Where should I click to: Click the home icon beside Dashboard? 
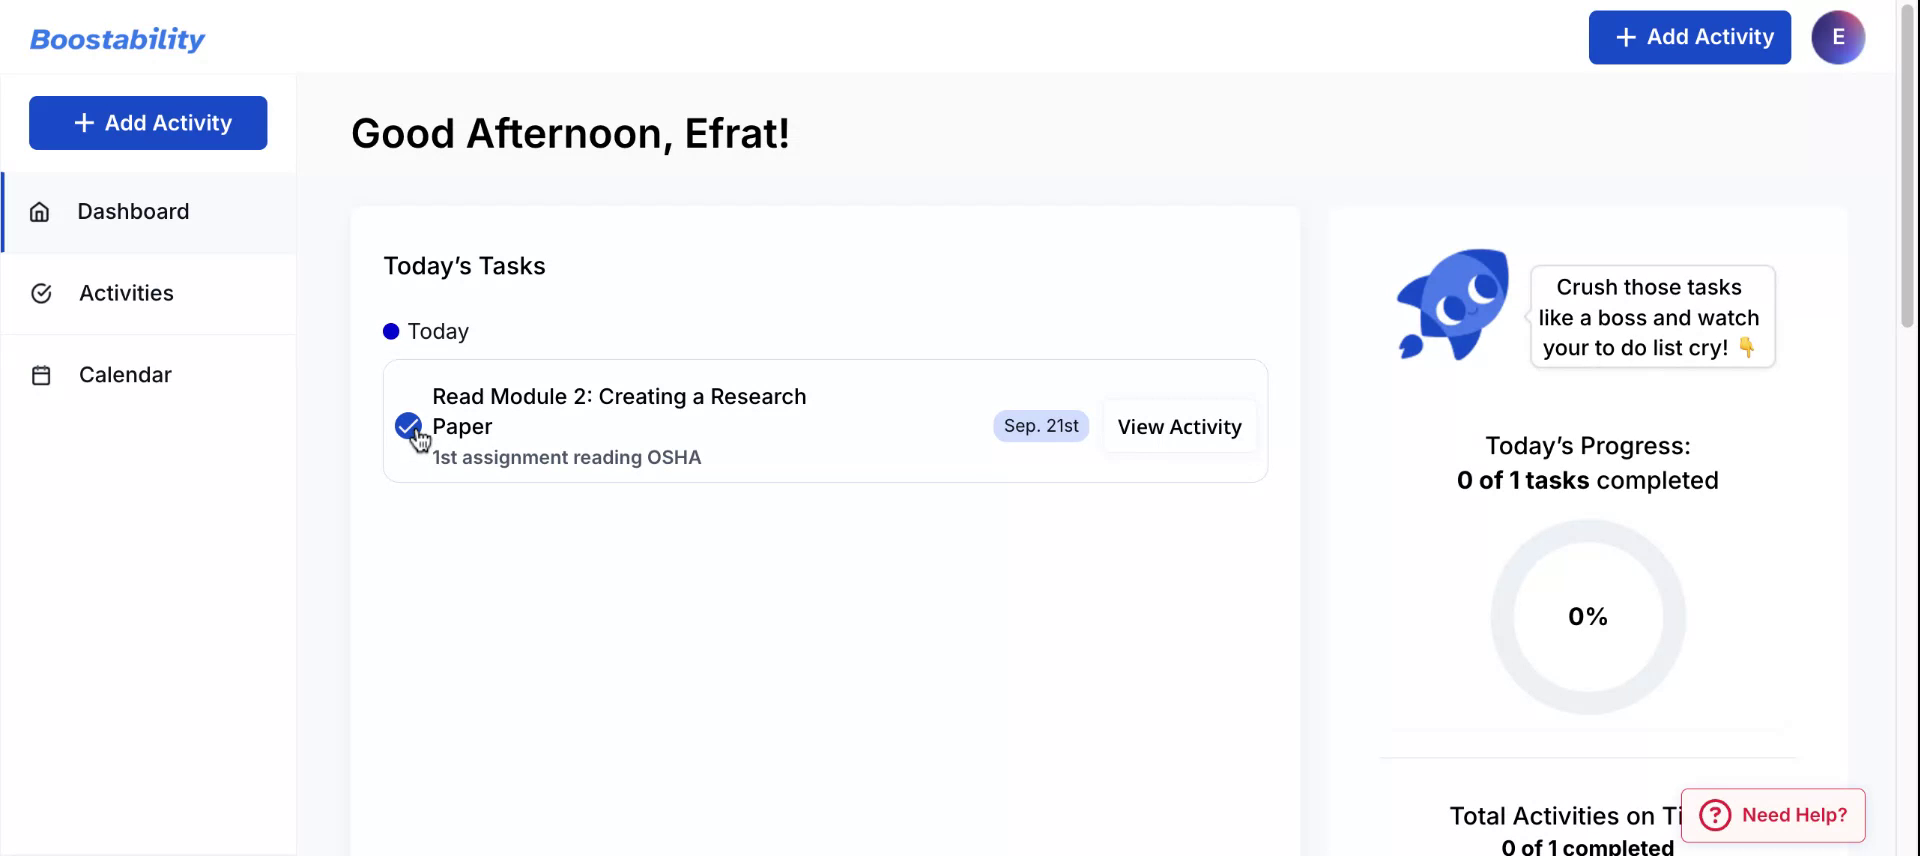40,212
